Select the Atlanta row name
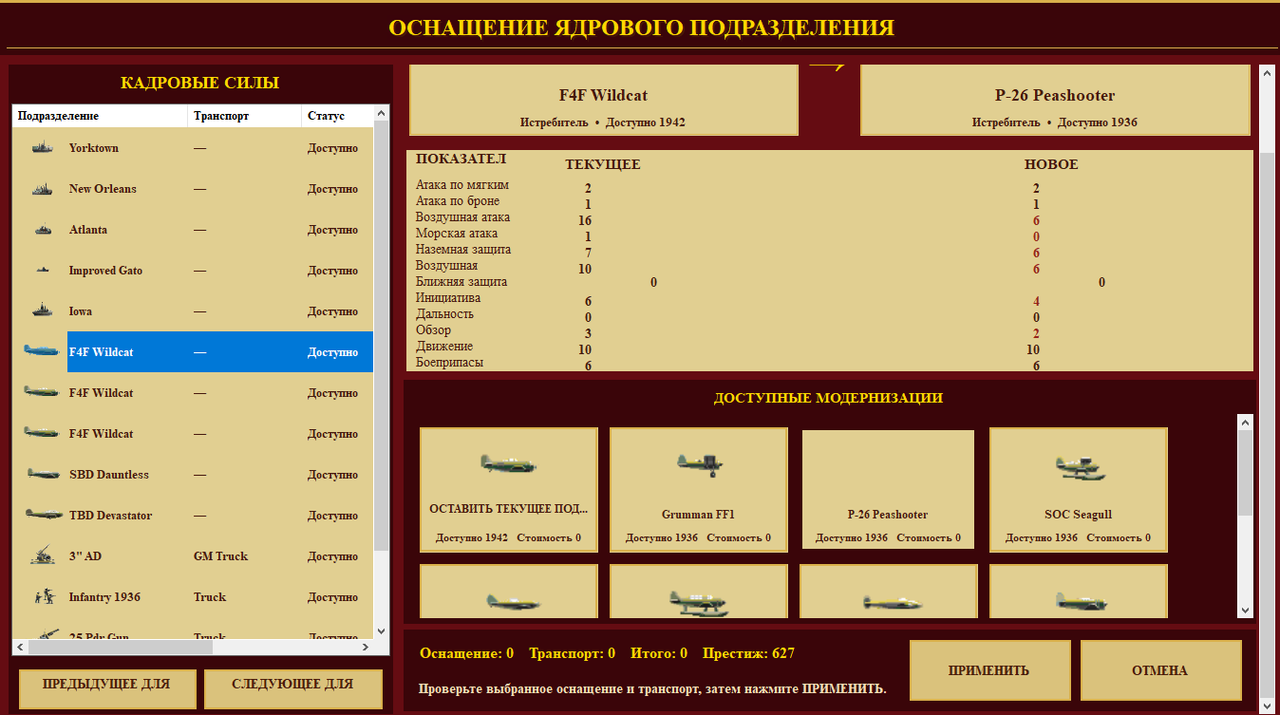 tap(88, 230)
